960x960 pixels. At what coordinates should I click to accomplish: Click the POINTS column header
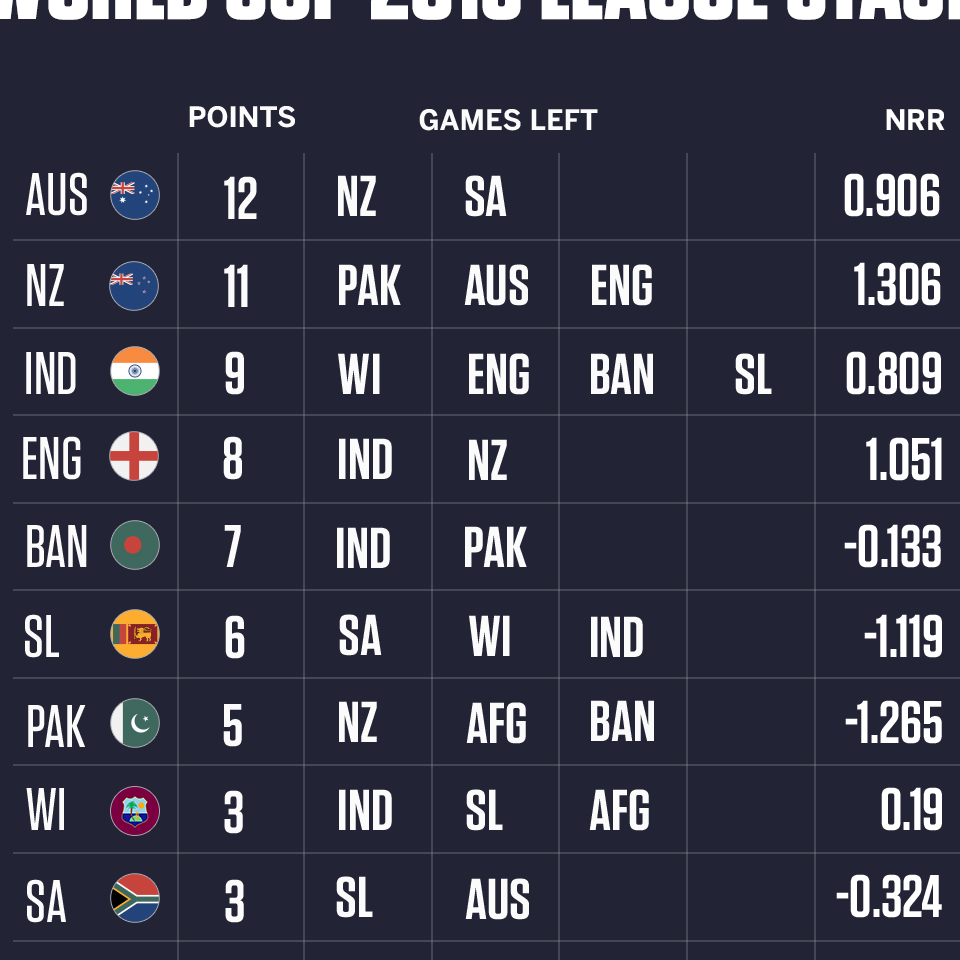click(x=242, y=117)
